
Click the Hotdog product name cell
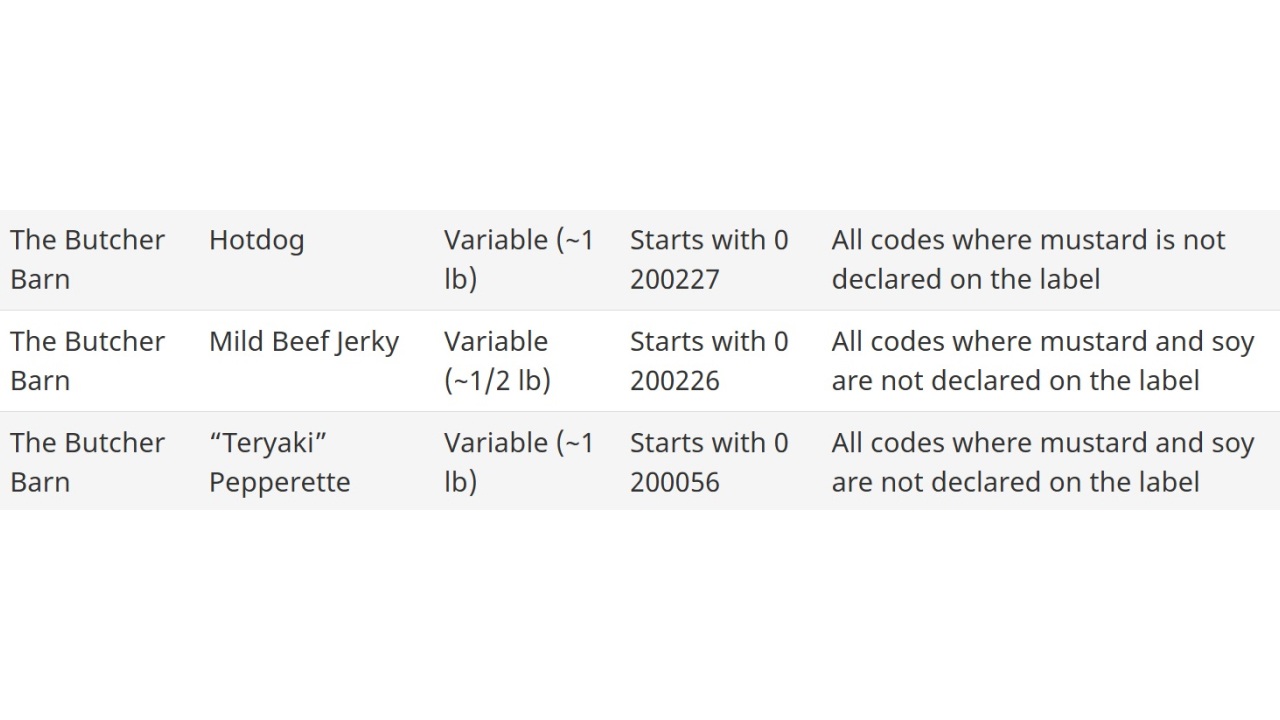coord(256,241)
